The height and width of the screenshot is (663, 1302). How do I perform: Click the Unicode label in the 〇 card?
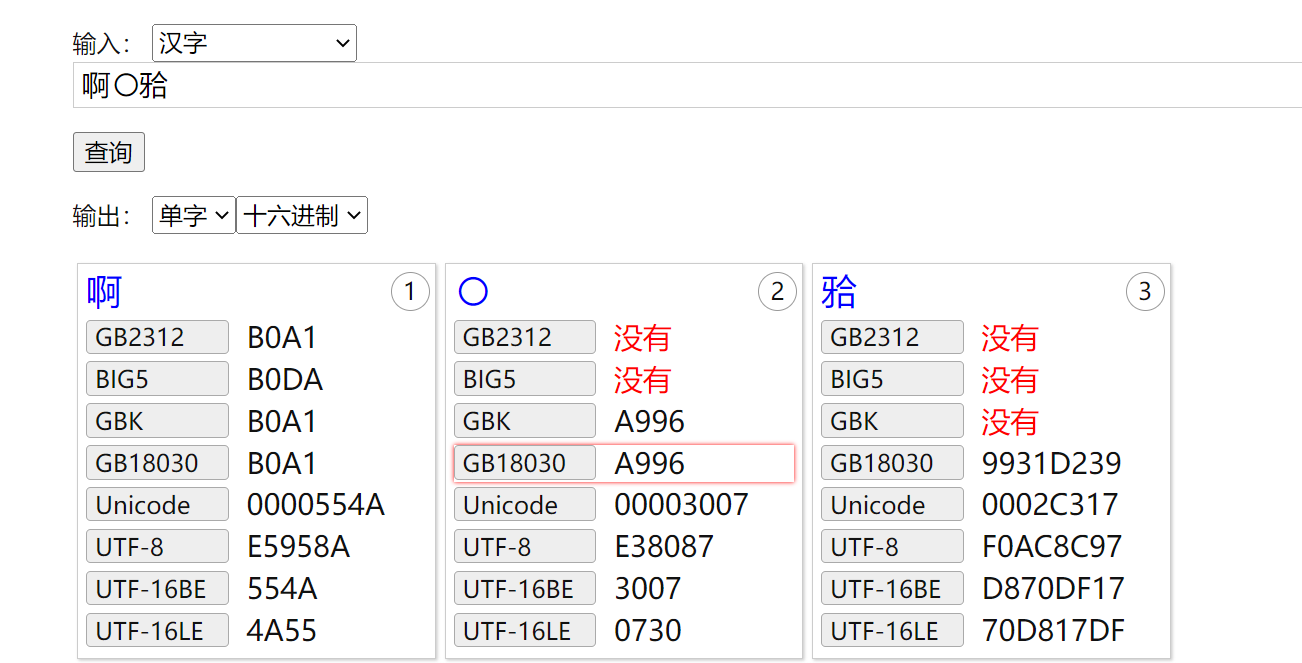pyautogui.click(x=525, y=505)
